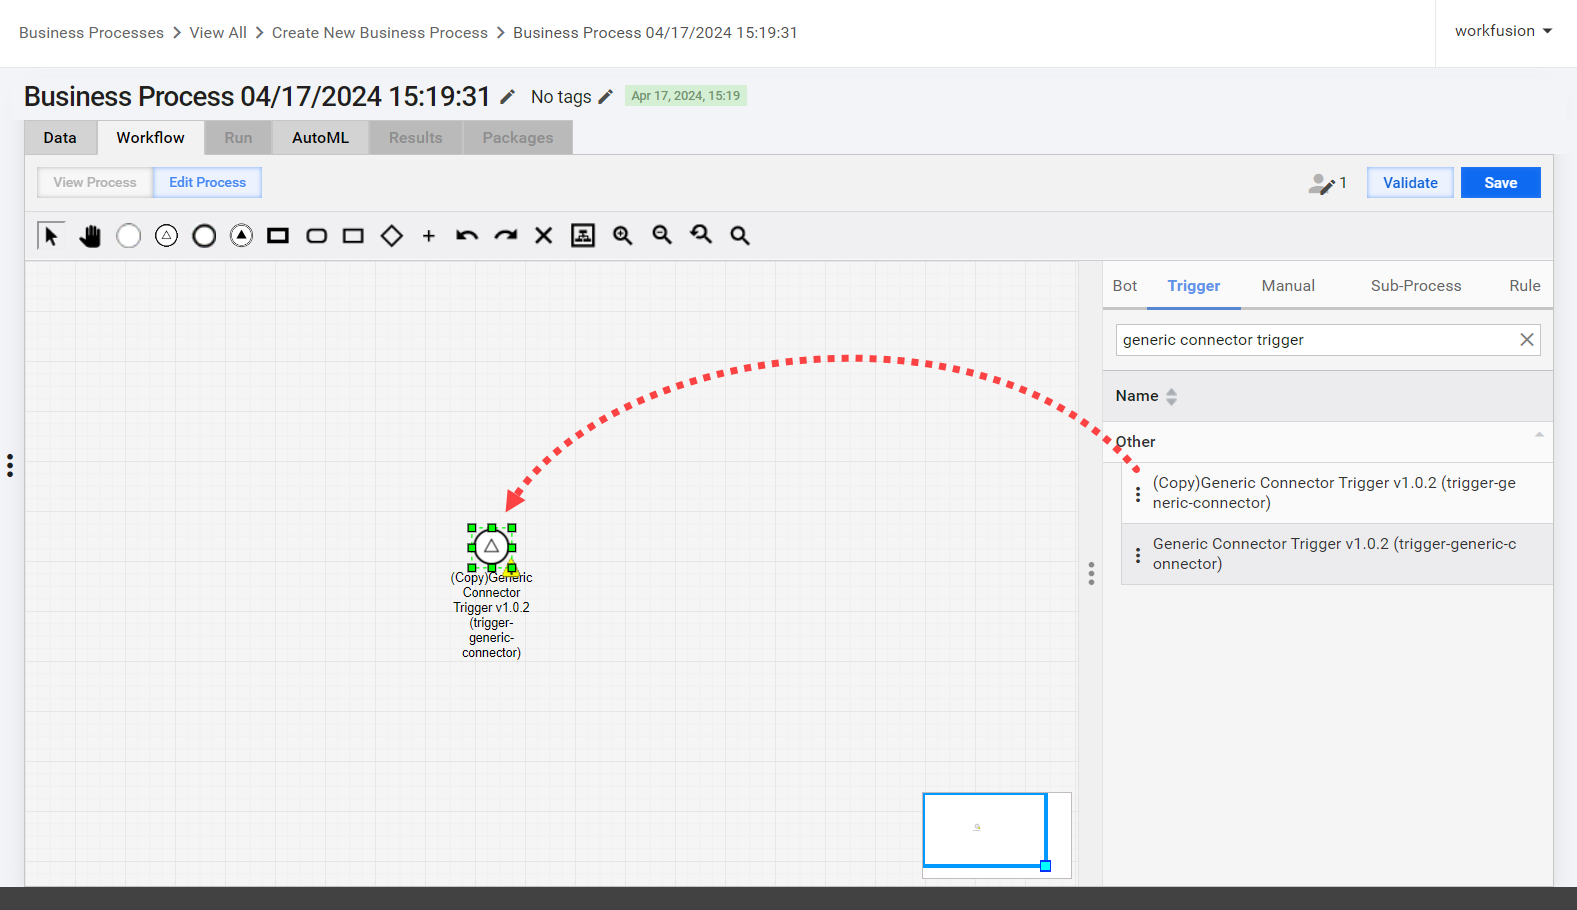This screenshot has width=1577, height=910.
Task: Select Generic Connector Trigger v1.0.2 list item
Action: pyautogui.click(x=1337, y=554)
